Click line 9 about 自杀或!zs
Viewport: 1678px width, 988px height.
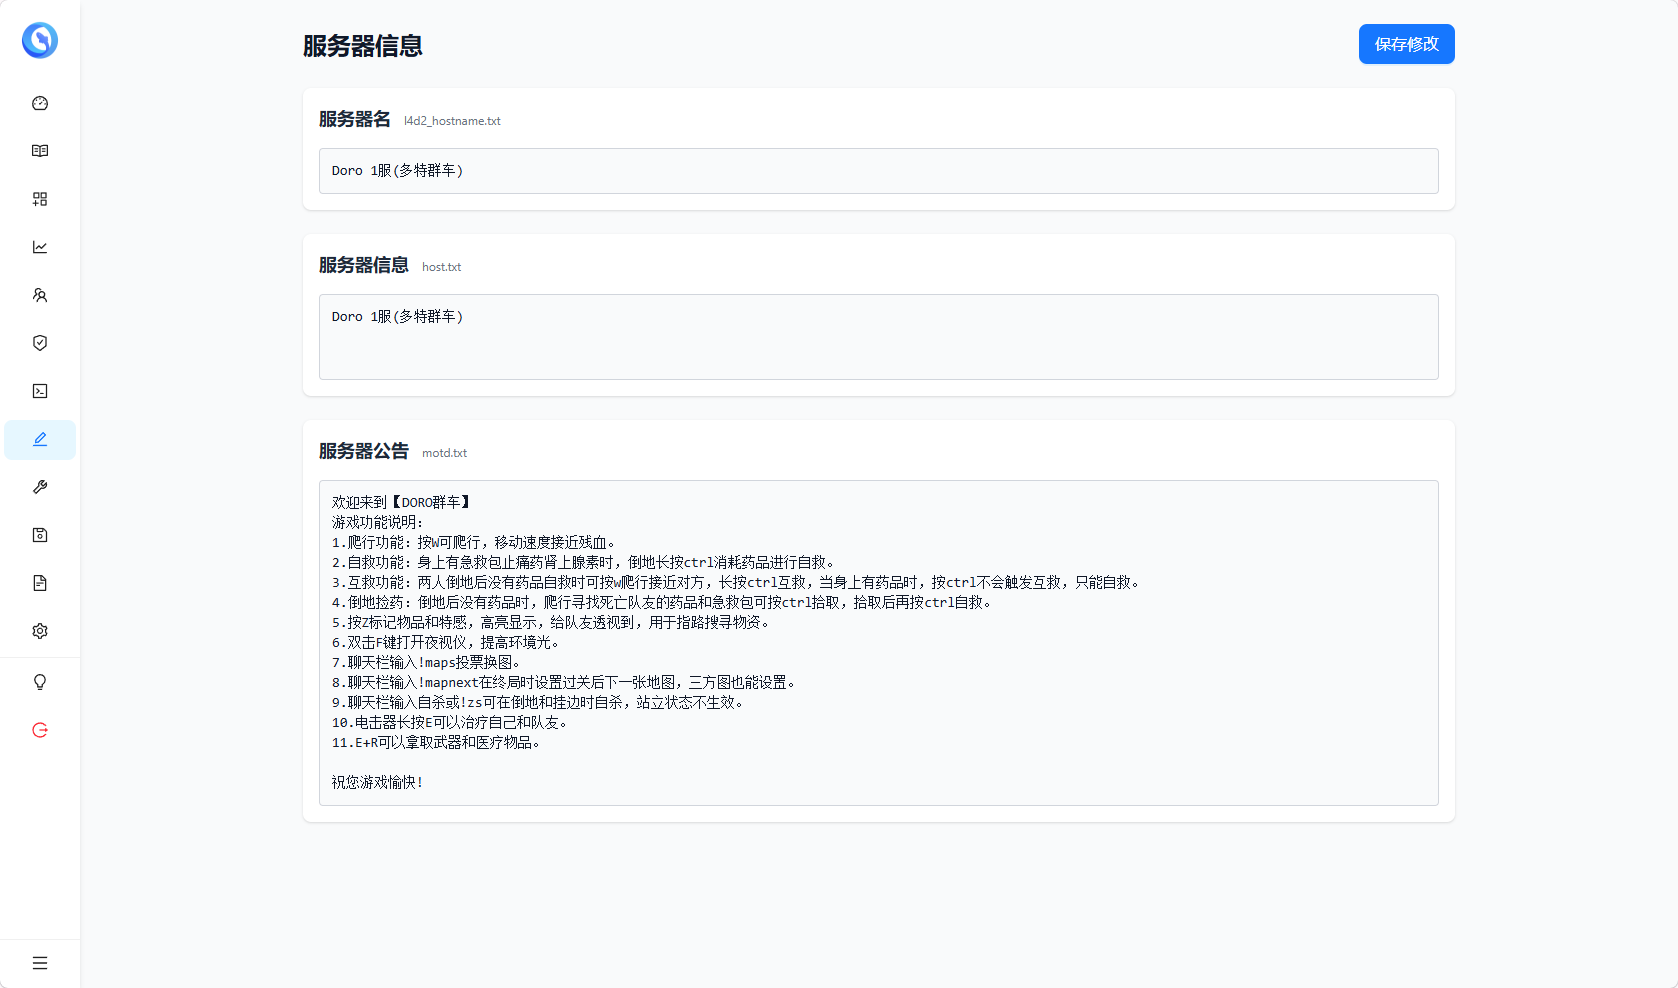click(538, 702)
